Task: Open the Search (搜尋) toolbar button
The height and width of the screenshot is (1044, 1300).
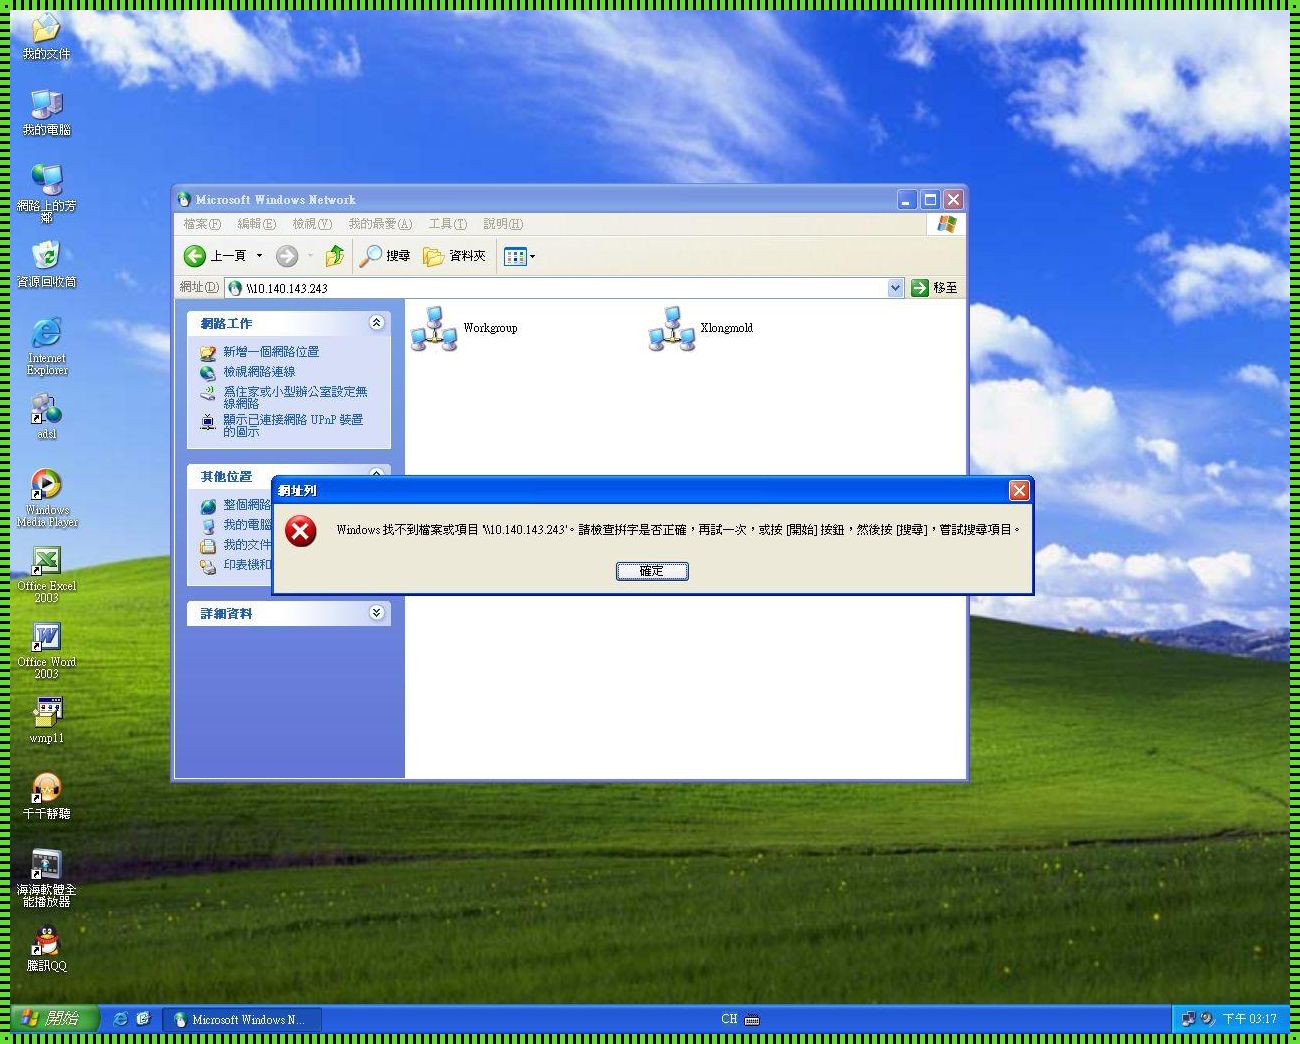Action: pos(386,256)
